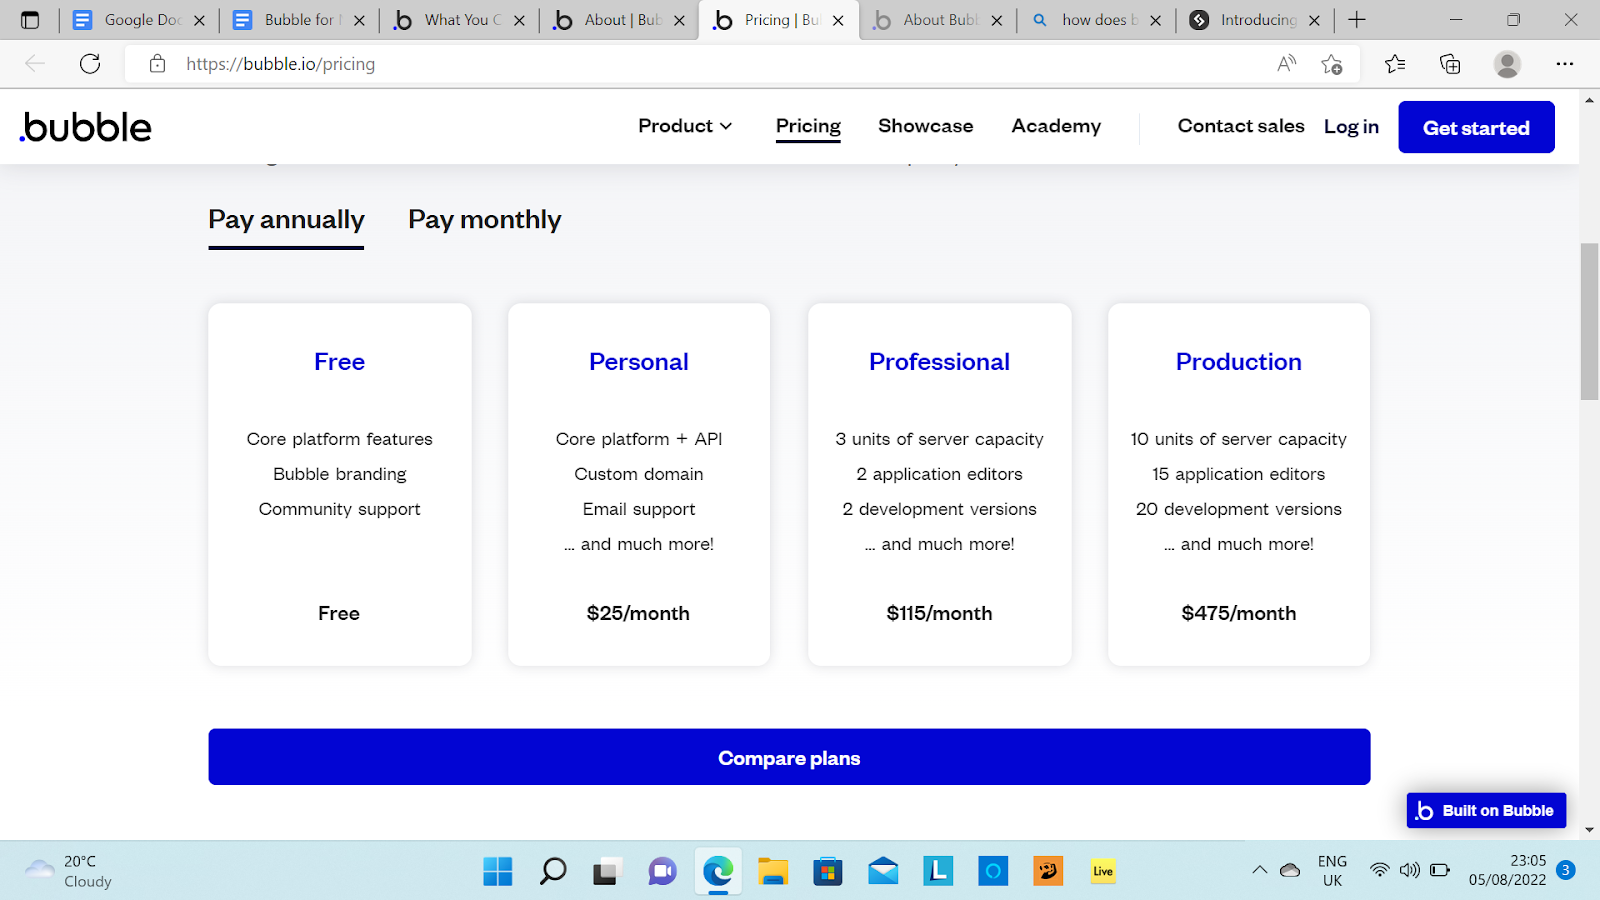Select the Personal plan heading
Viewport: 1600px width, 900px height.
pos(639,362)
